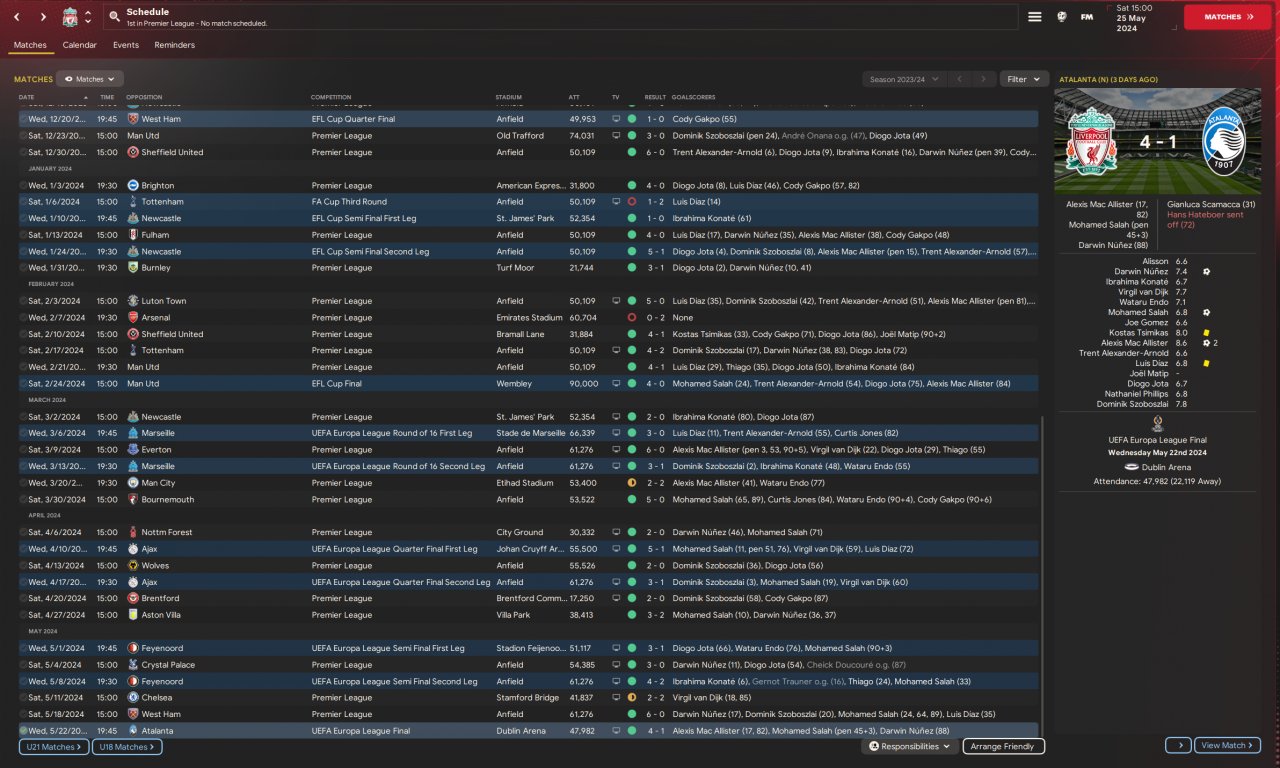The width and height of the screenshot is (1280, 768).
Task: Open the hamburger menu icon
Action: (x=1035, y=17)
